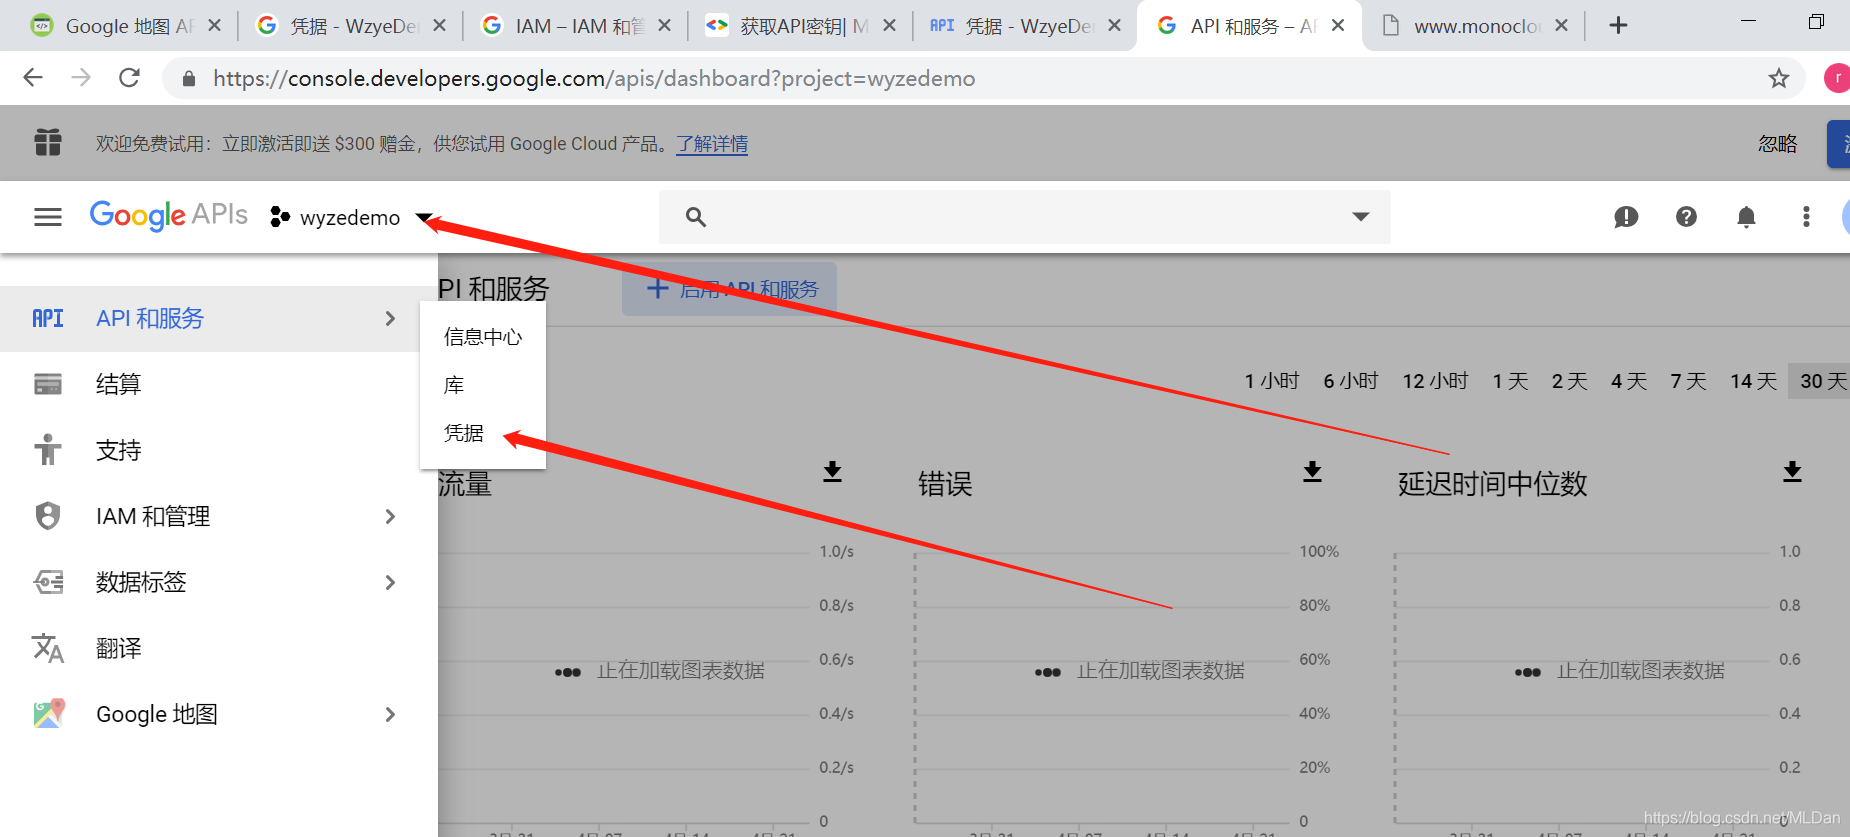Switch to 获取API密钥 browser tab

[798, 26]
